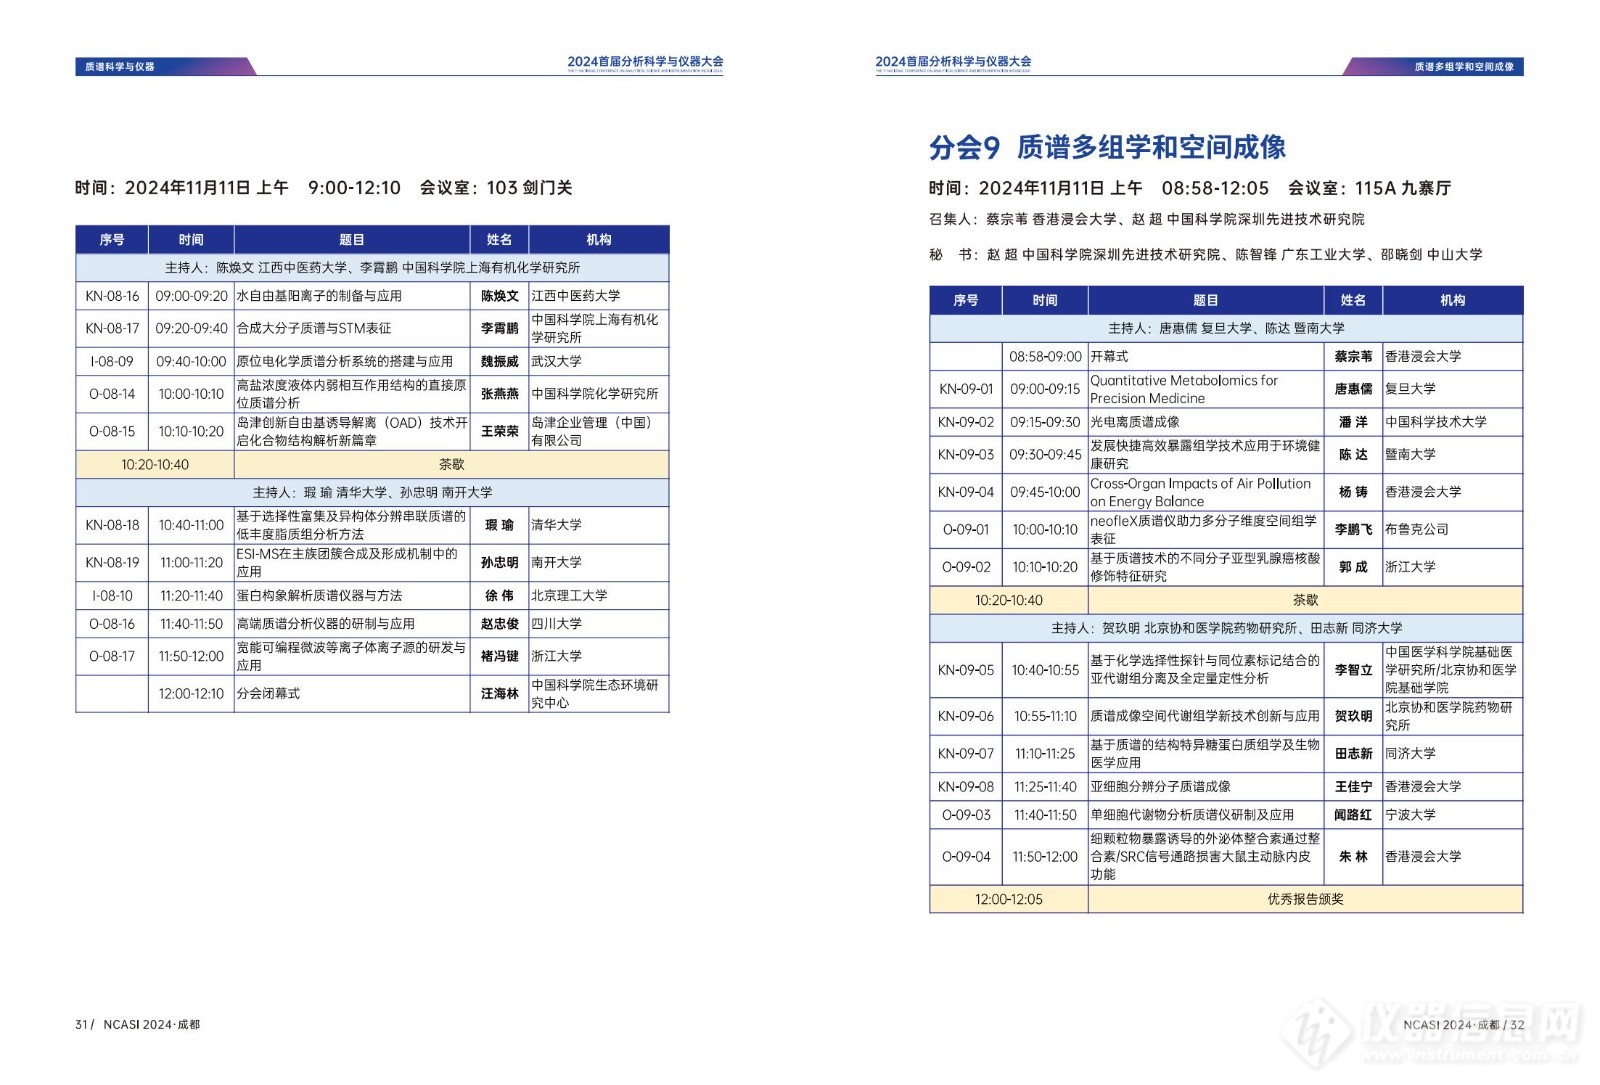Screen dimensions: 1600x1085
Task: Select the left table 茶歇 break row
Action: 372,464
